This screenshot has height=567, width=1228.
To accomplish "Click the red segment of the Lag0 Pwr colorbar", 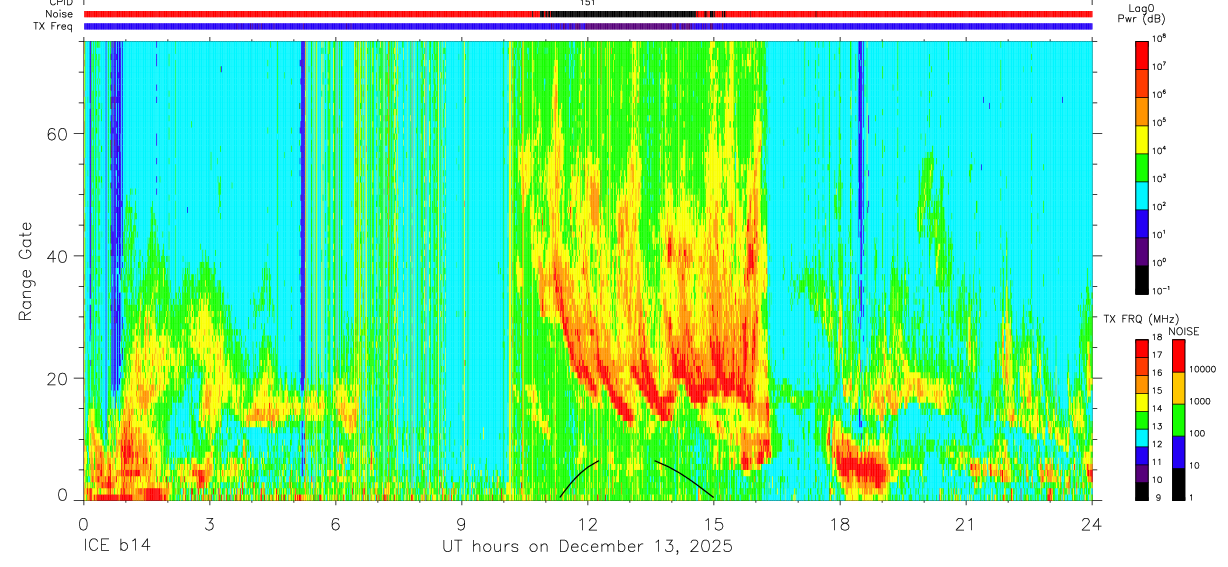I will pyautogui.click(x=1143, y=53).
